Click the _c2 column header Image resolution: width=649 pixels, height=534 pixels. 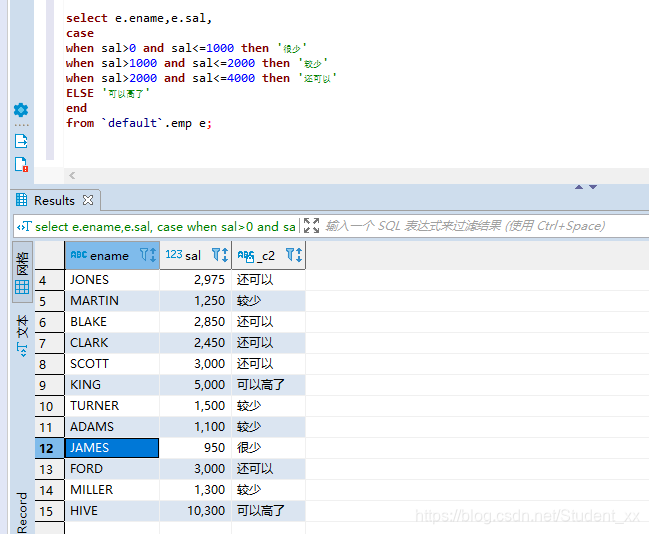(268, 255)
